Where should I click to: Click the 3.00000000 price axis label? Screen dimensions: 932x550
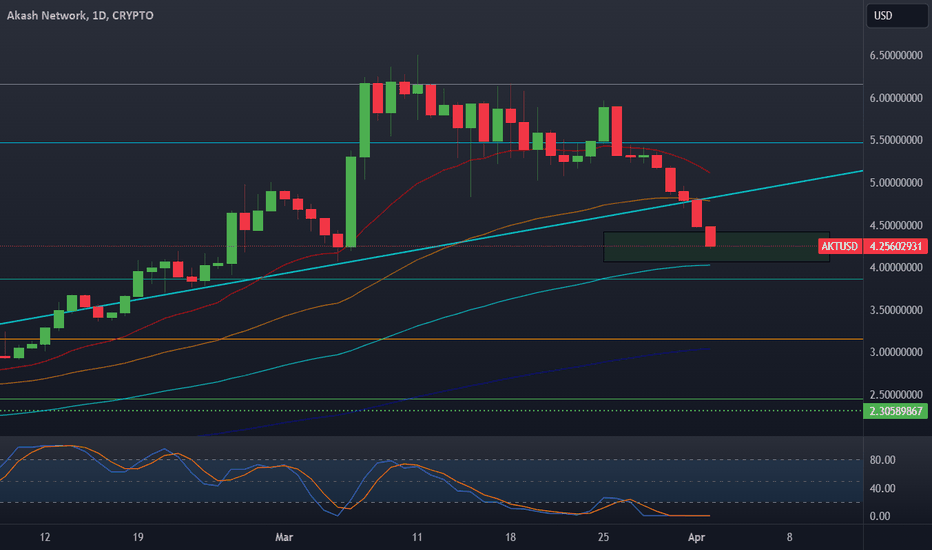pos(896,352)
